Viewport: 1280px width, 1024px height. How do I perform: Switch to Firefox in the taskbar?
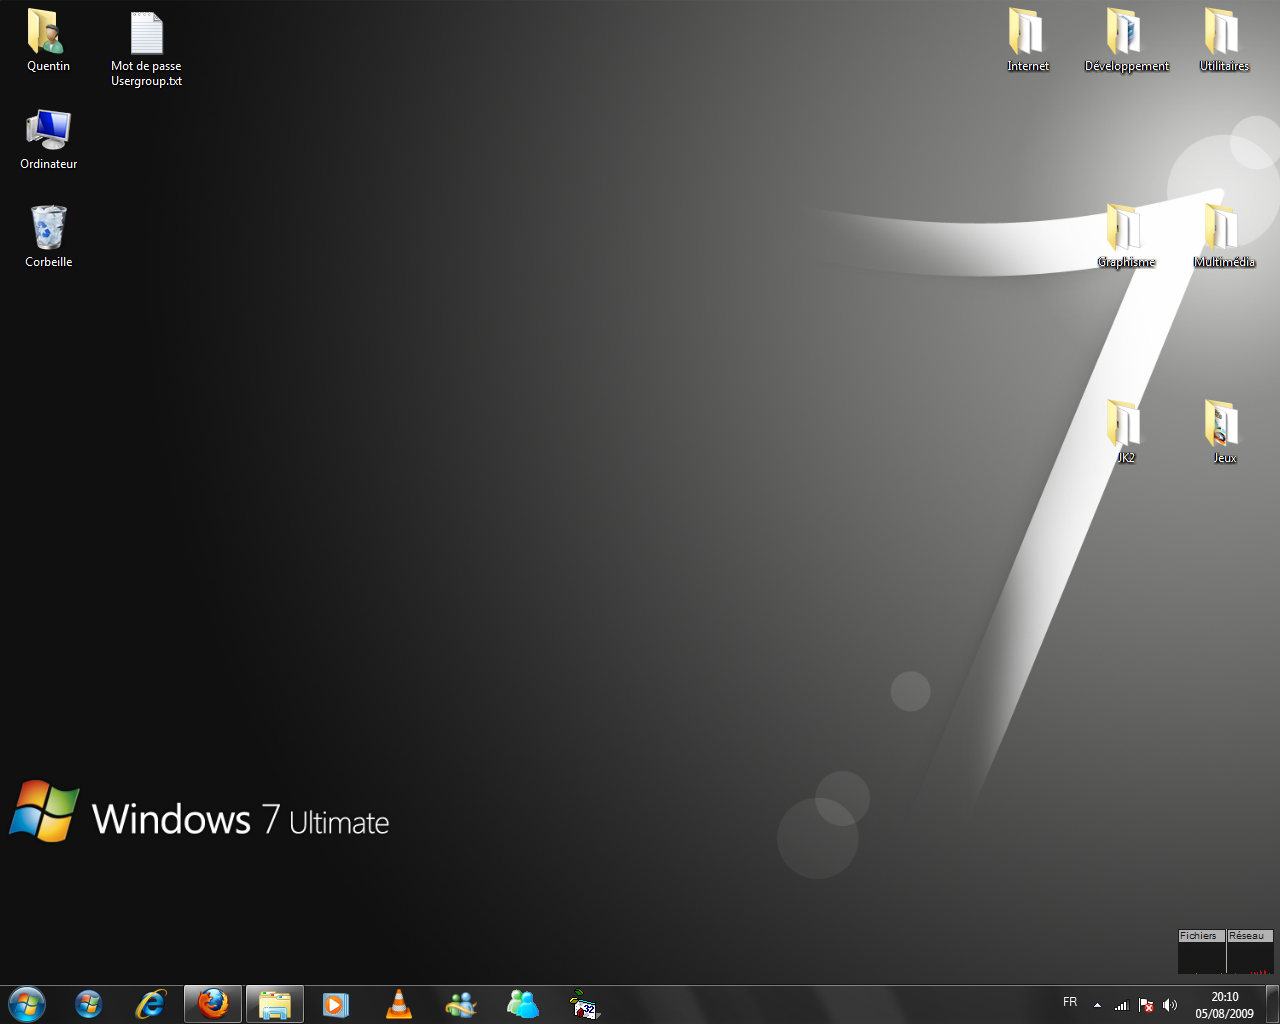pyautogui.click(x=213, y=1004)
